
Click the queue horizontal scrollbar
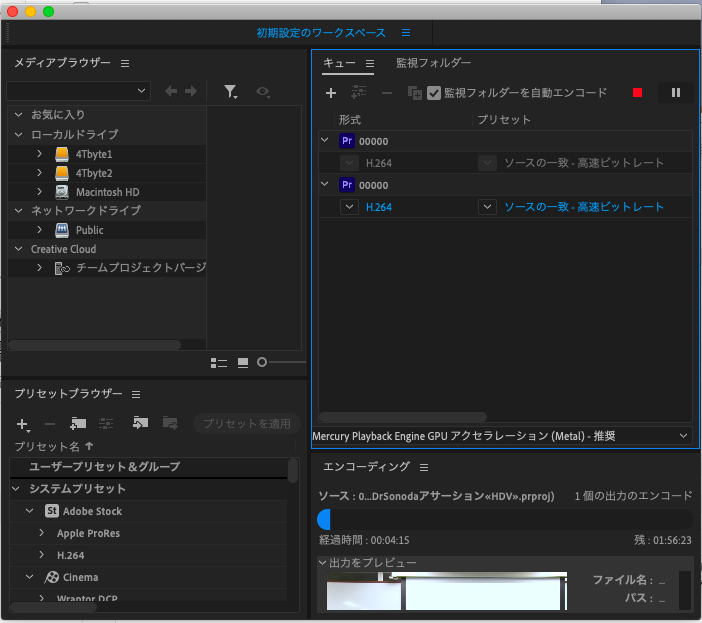pos(402,417)
